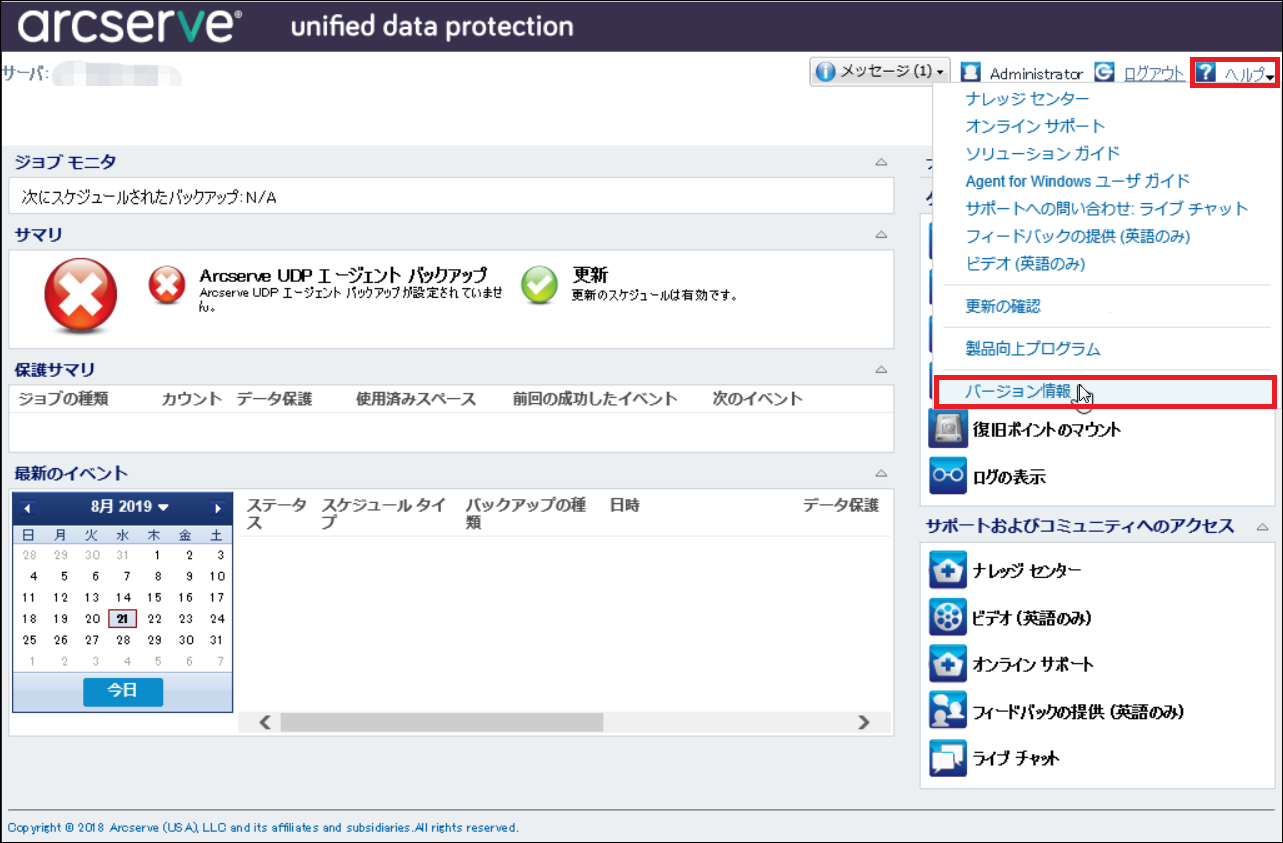This screenshot has height=843, width=1283.
Task: Click the scrollbar left arrow in events table
Action: click(x=265, y=722)
